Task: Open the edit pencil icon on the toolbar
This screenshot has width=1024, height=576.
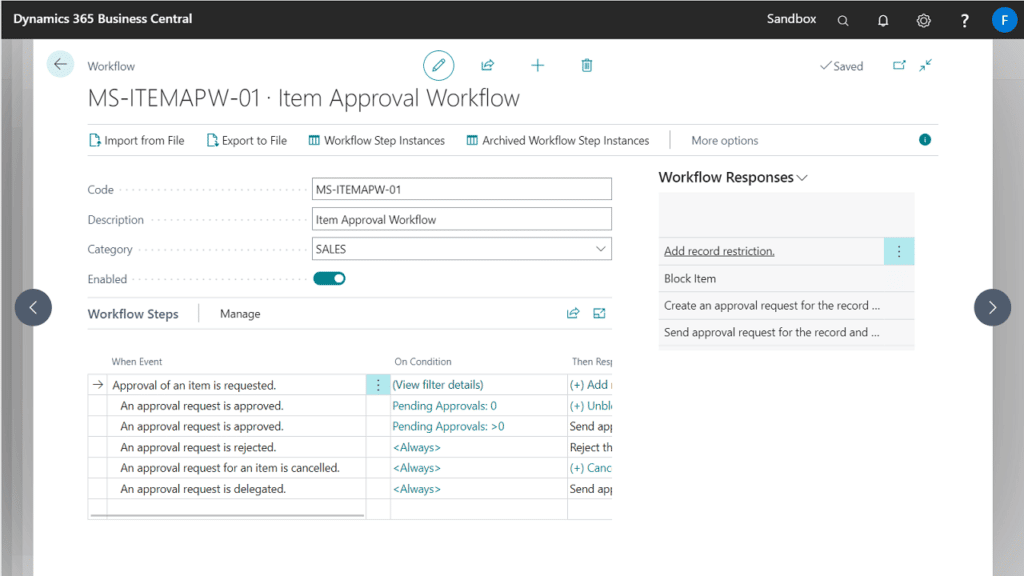Action: click(438, 65)
